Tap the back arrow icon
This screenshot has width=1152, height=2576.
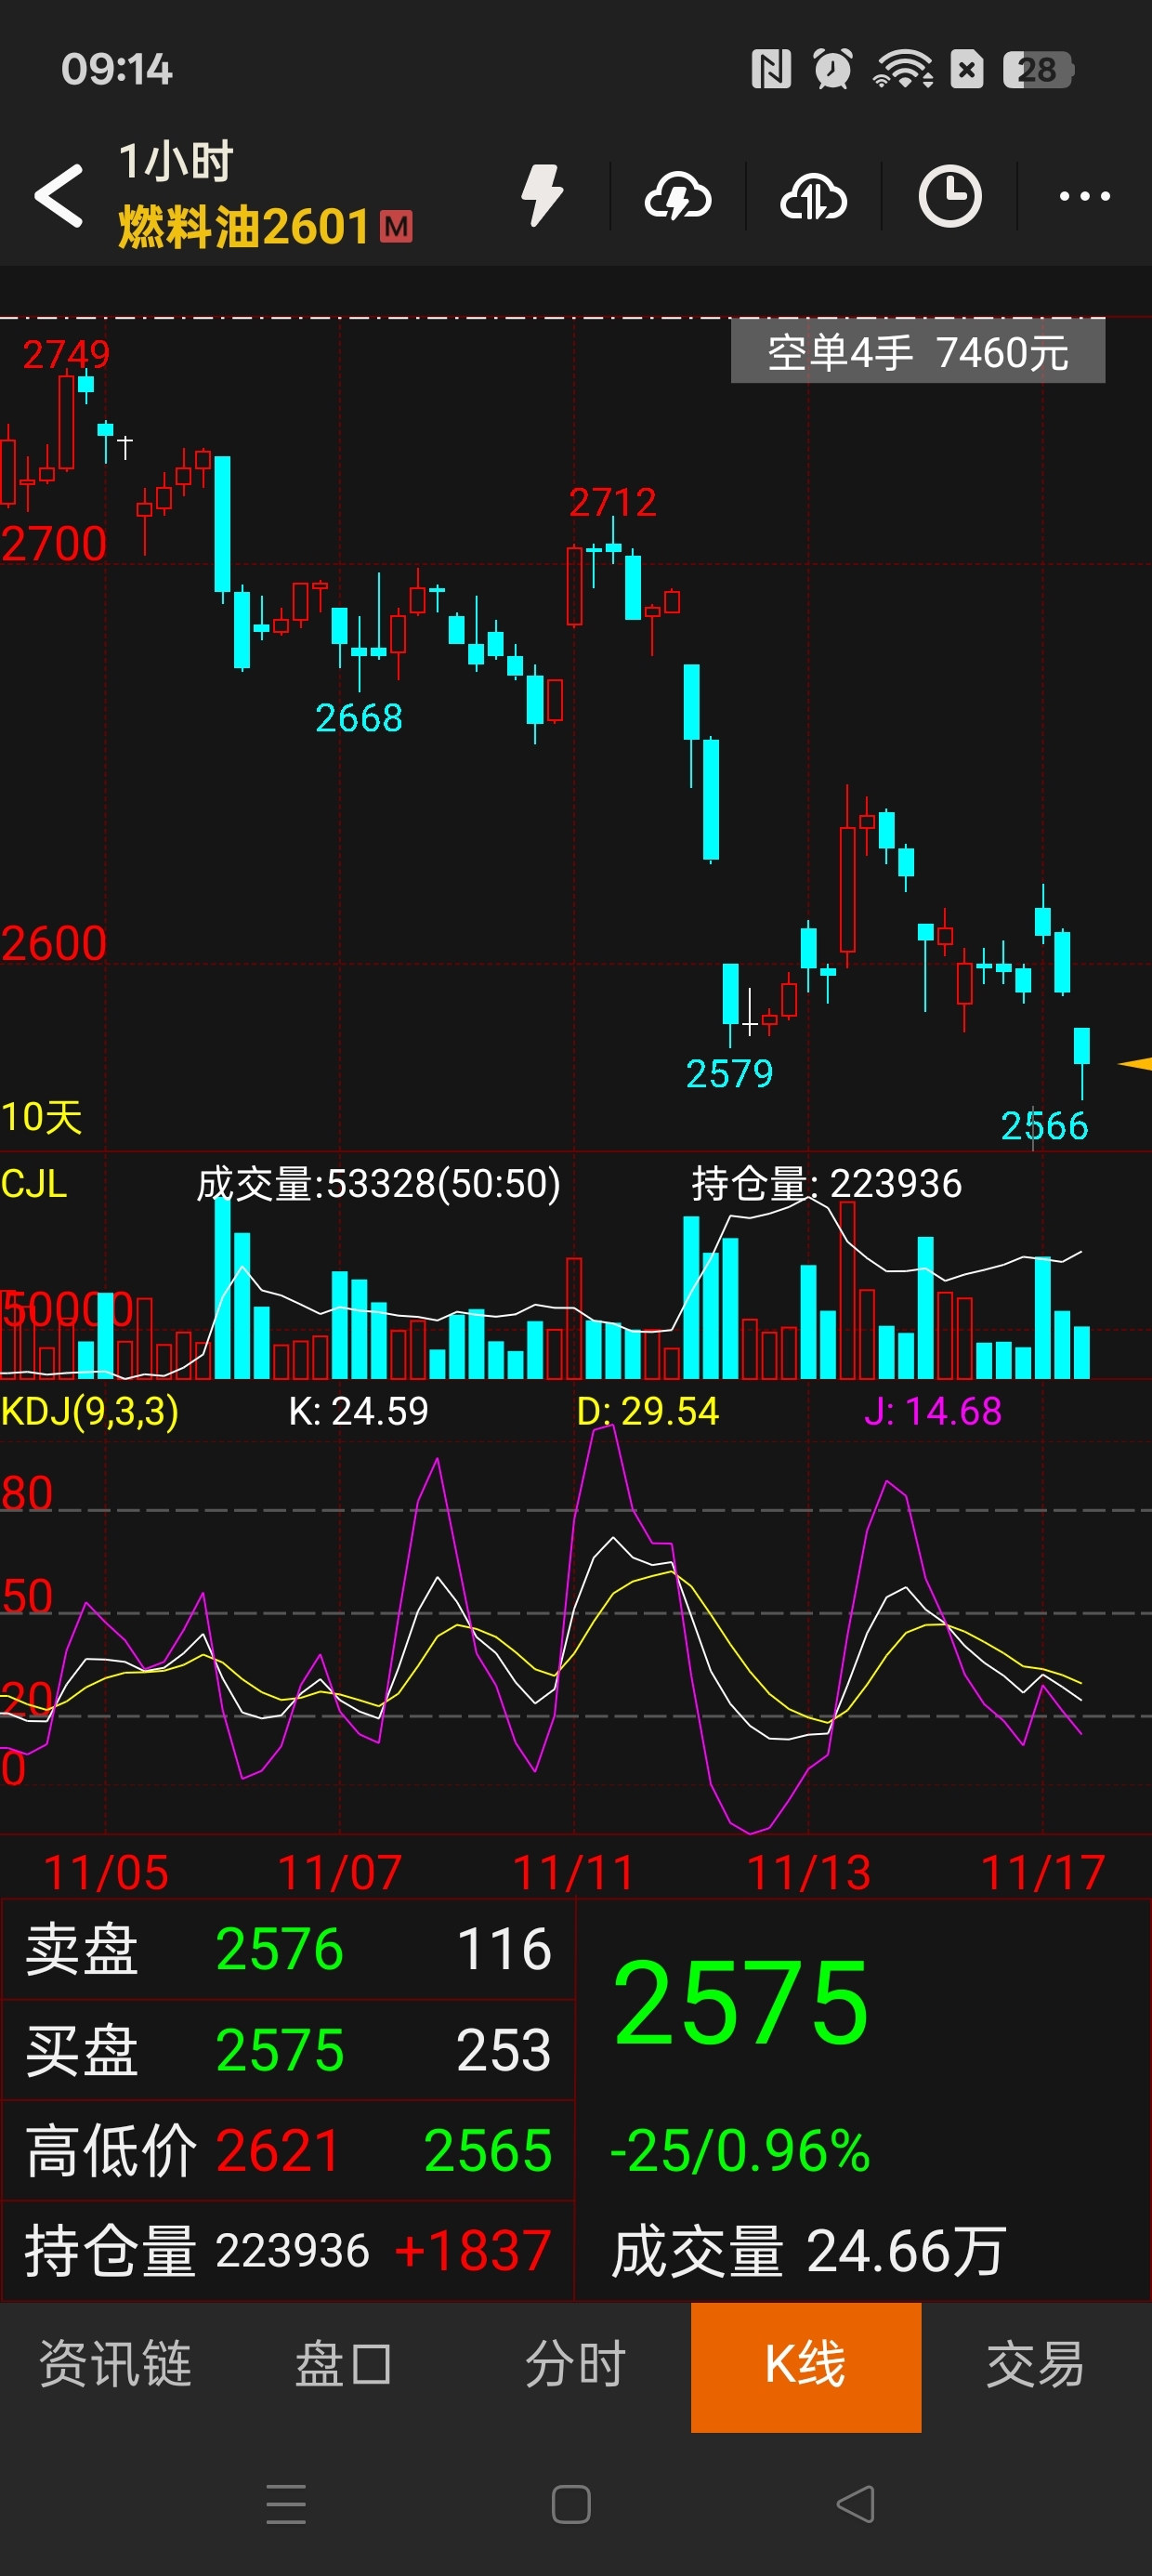tap(59, 195)
